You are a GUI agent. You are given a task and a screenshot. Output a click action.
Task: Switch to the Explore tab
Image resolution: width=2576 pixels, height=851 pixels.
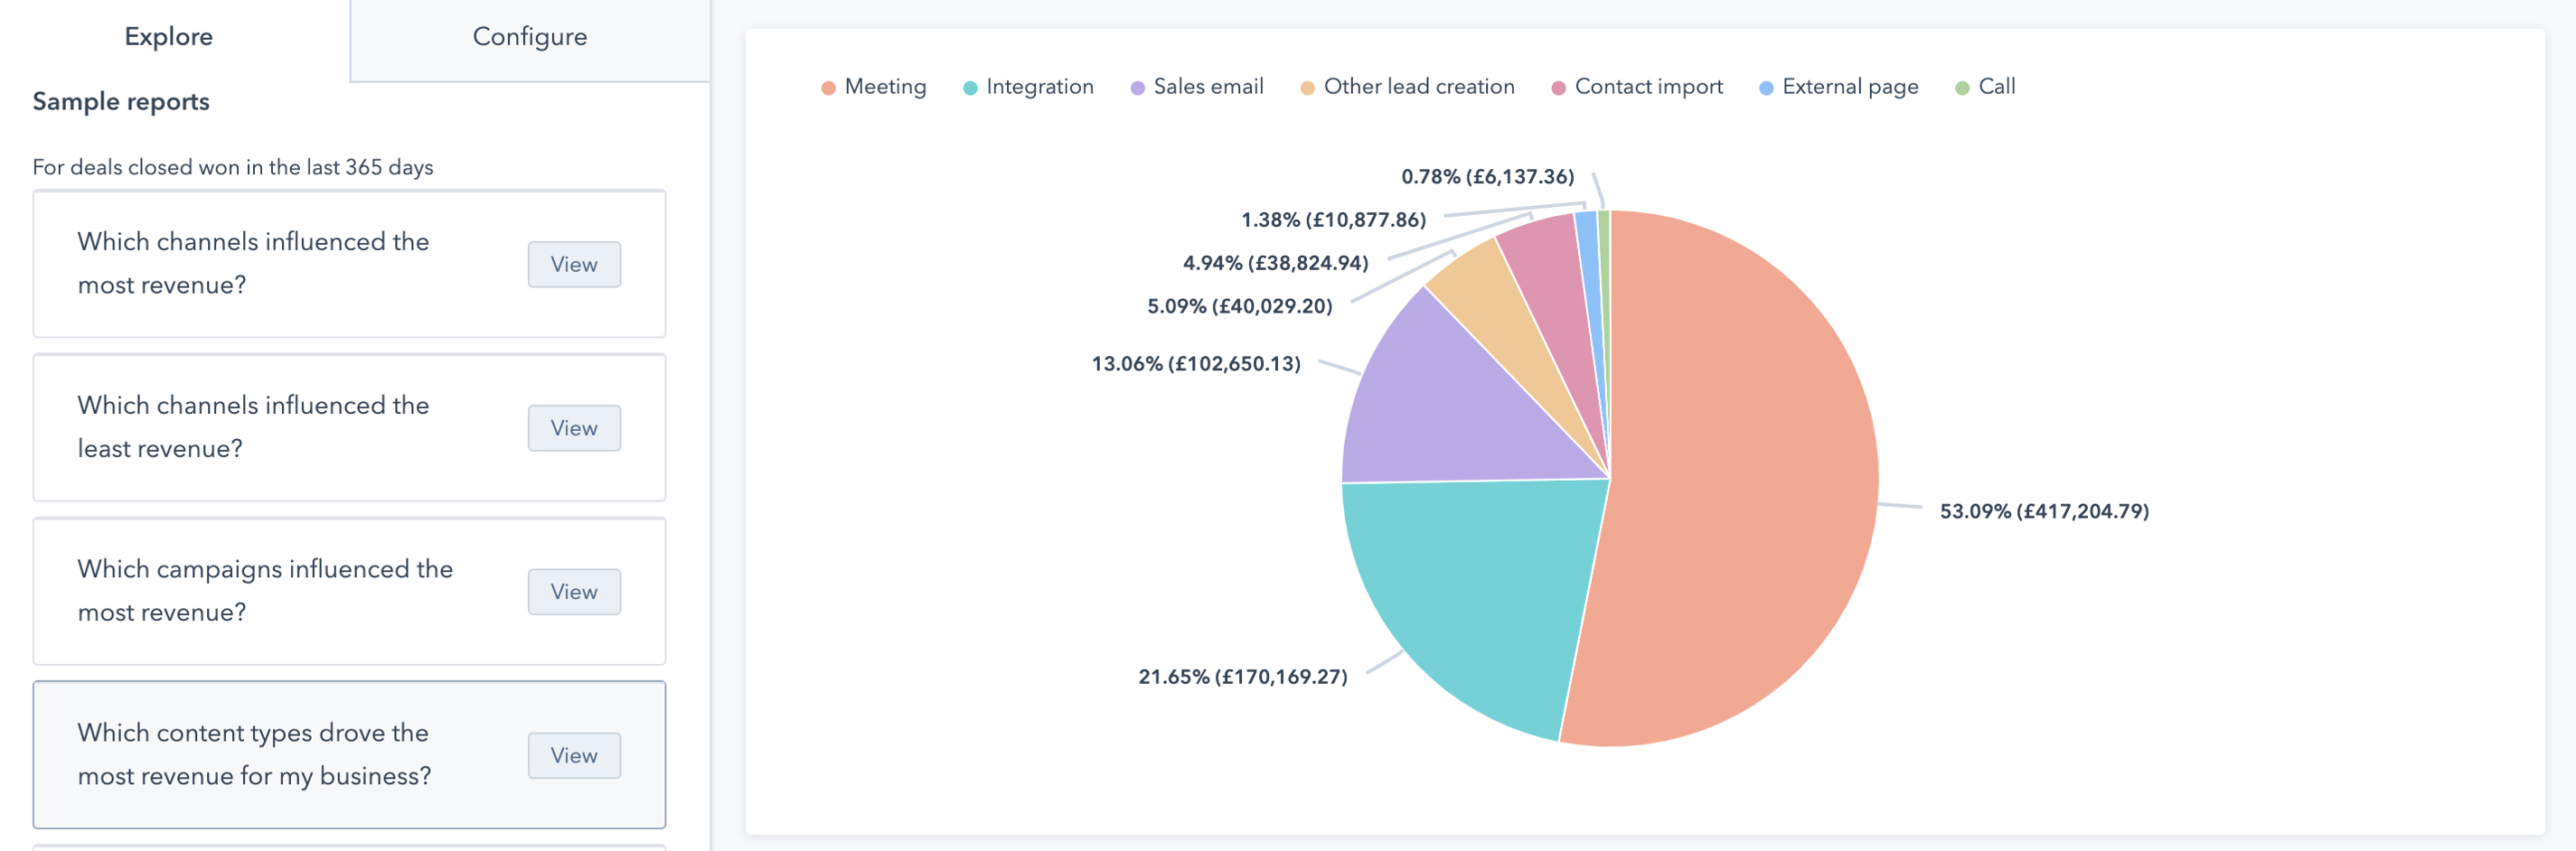(168, 37)
